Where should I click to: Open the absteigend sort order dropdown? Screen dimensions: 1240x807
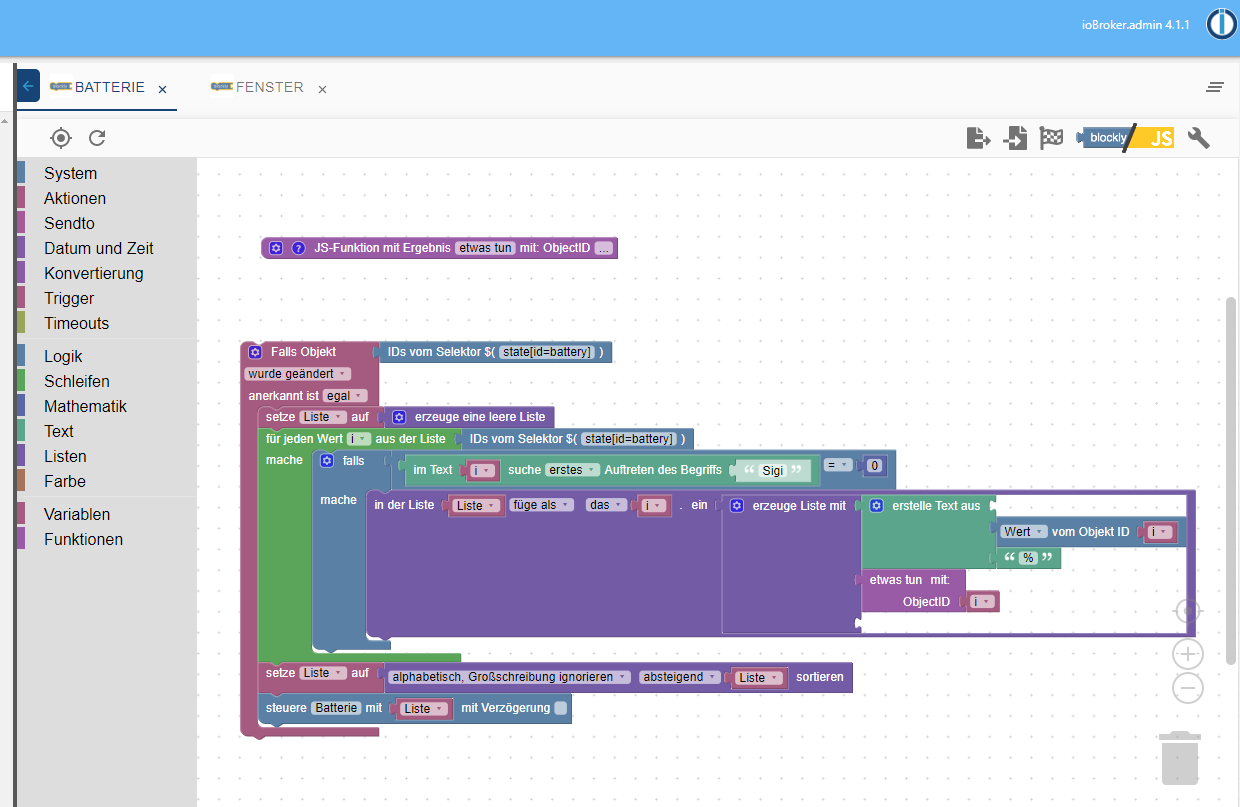(x=679, y=677)
